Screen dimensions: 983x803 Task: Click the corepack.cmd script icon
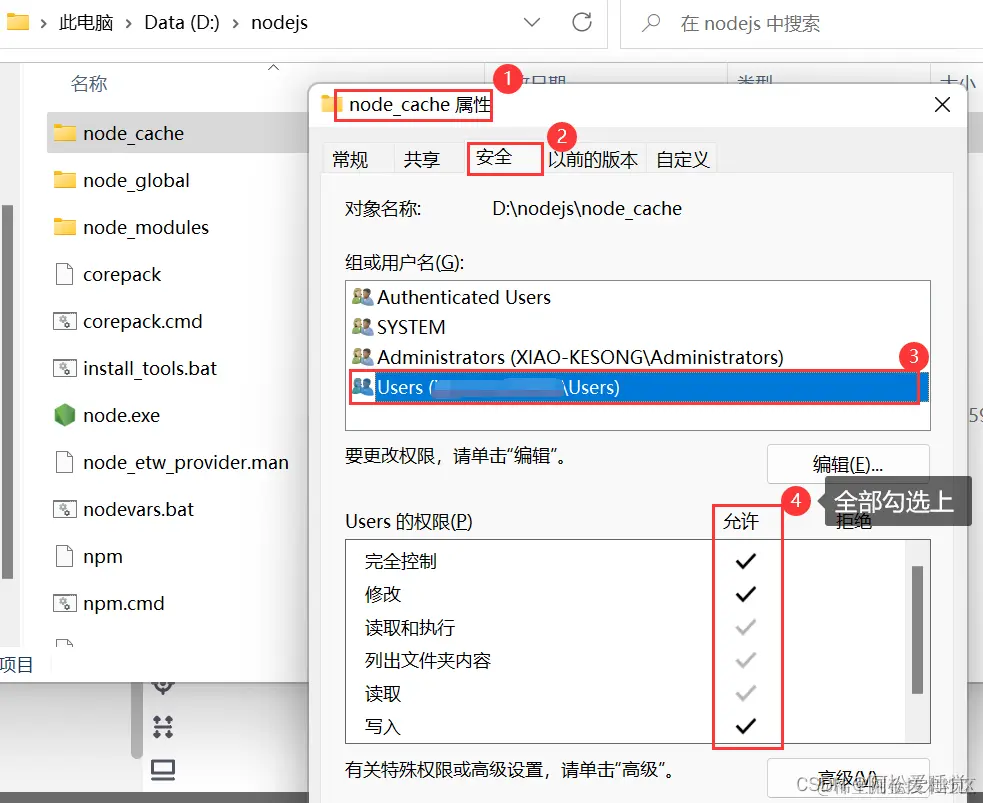pyautogui.click(x=65, y=322)
